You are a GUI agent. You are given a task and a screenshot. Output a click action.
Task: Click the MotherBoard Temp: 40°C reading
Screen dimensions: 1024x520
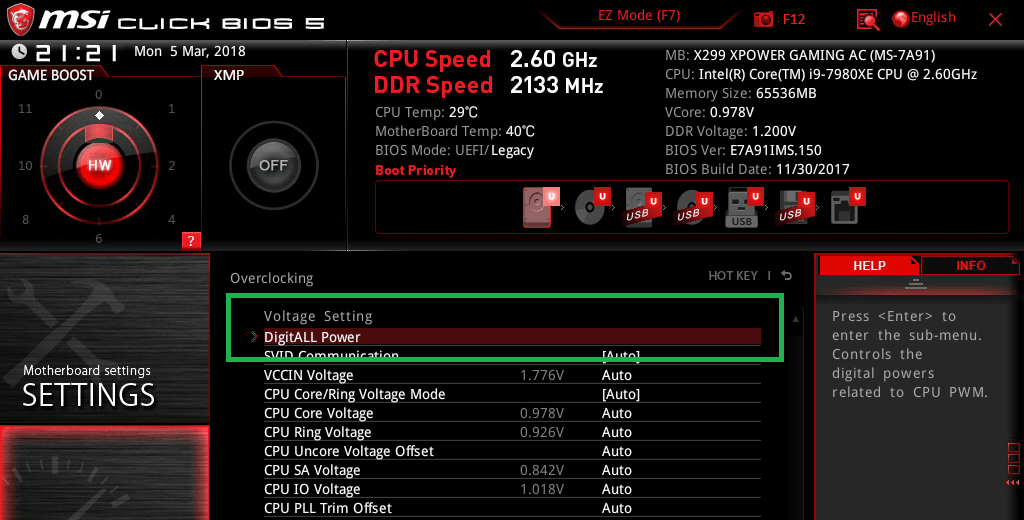point(455,131)
